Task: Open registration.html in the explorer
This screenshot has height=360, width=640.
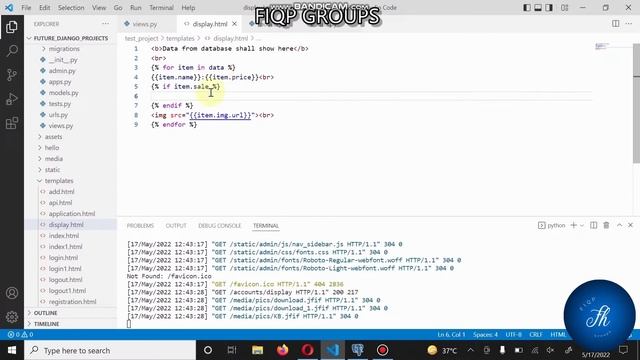Action: pos(72,302)
